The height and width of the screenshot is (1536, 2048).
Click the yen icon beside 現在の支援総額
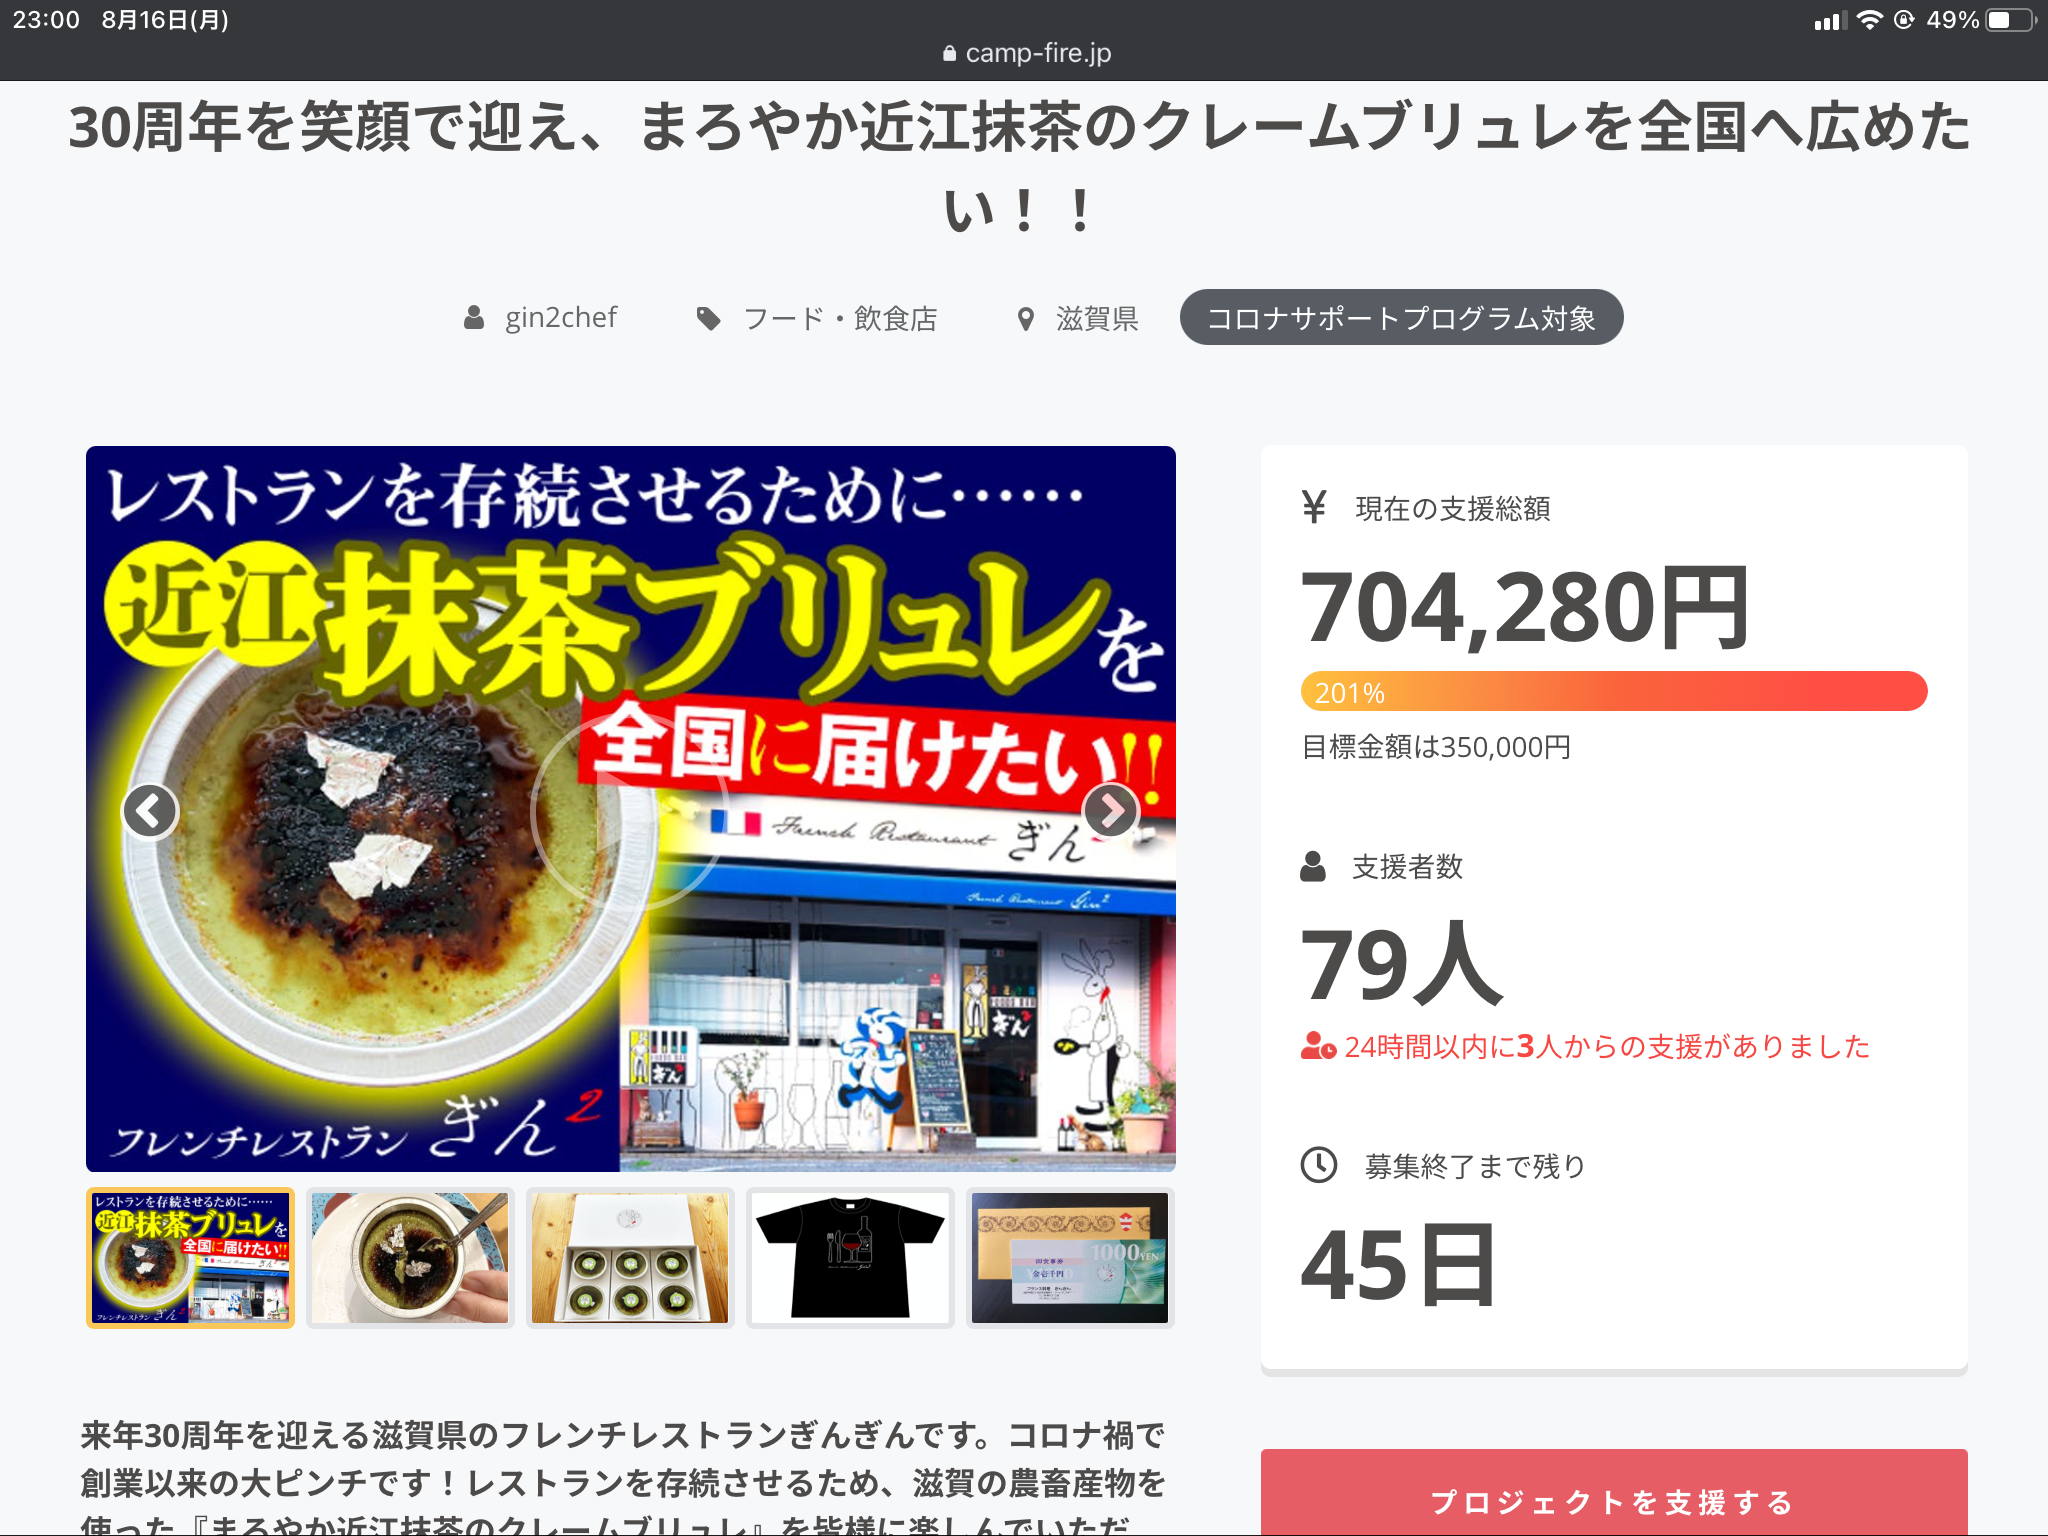(x=1314, y=507)
